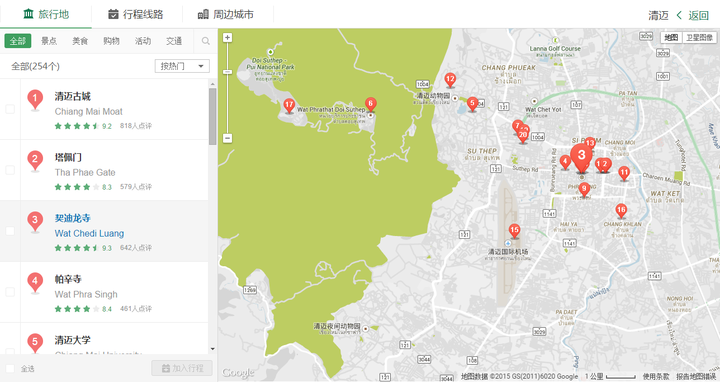The image size is (720, 382).
Task: Click the map zoom slider handle
Action: point(227,72)
